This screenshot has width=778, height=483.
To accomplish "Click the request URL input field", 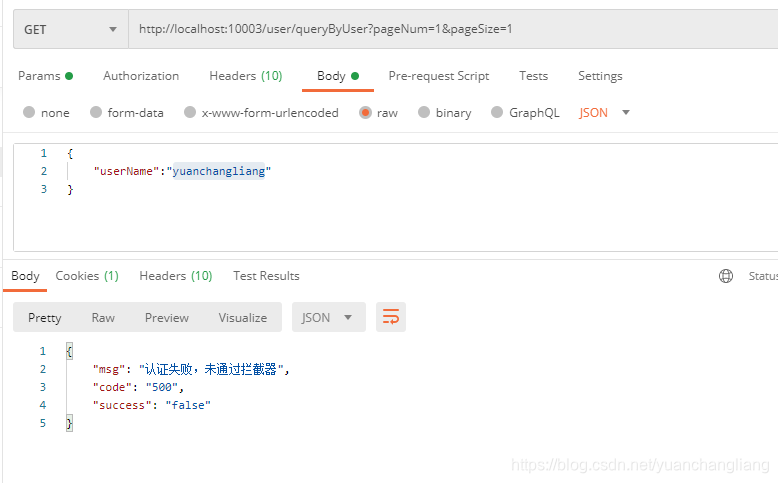I will (453, 29).
